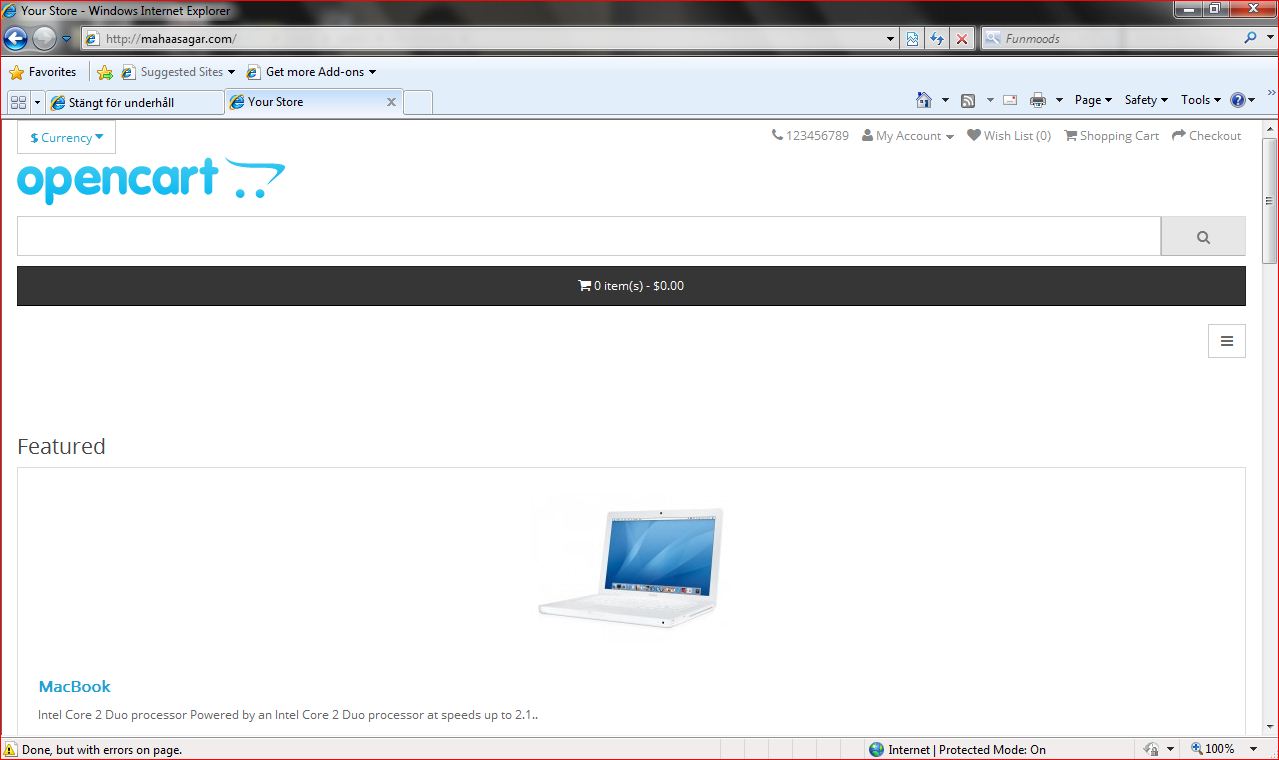The height and width of the screenshot is (760, 1279).
Task: Open Wish List (0) link
Action: click(1009, 136)
